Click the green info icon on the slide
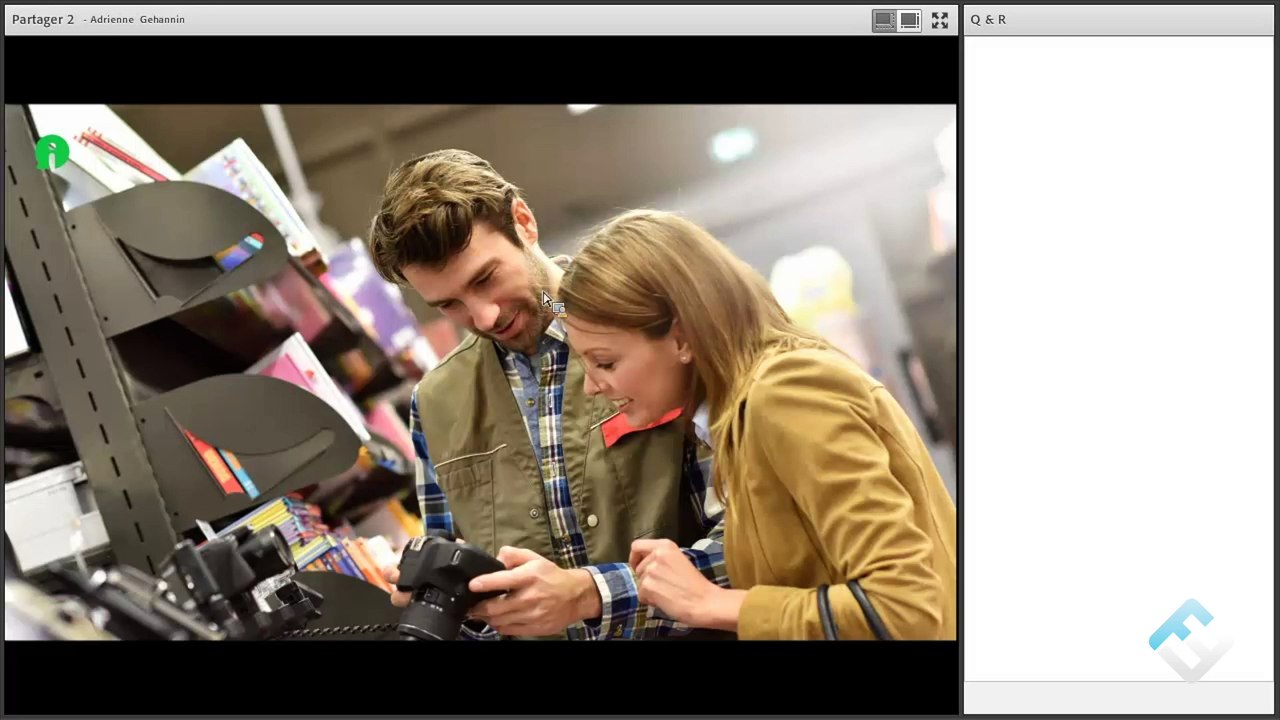Screen dimensions: 1280x720 (52, 152)
